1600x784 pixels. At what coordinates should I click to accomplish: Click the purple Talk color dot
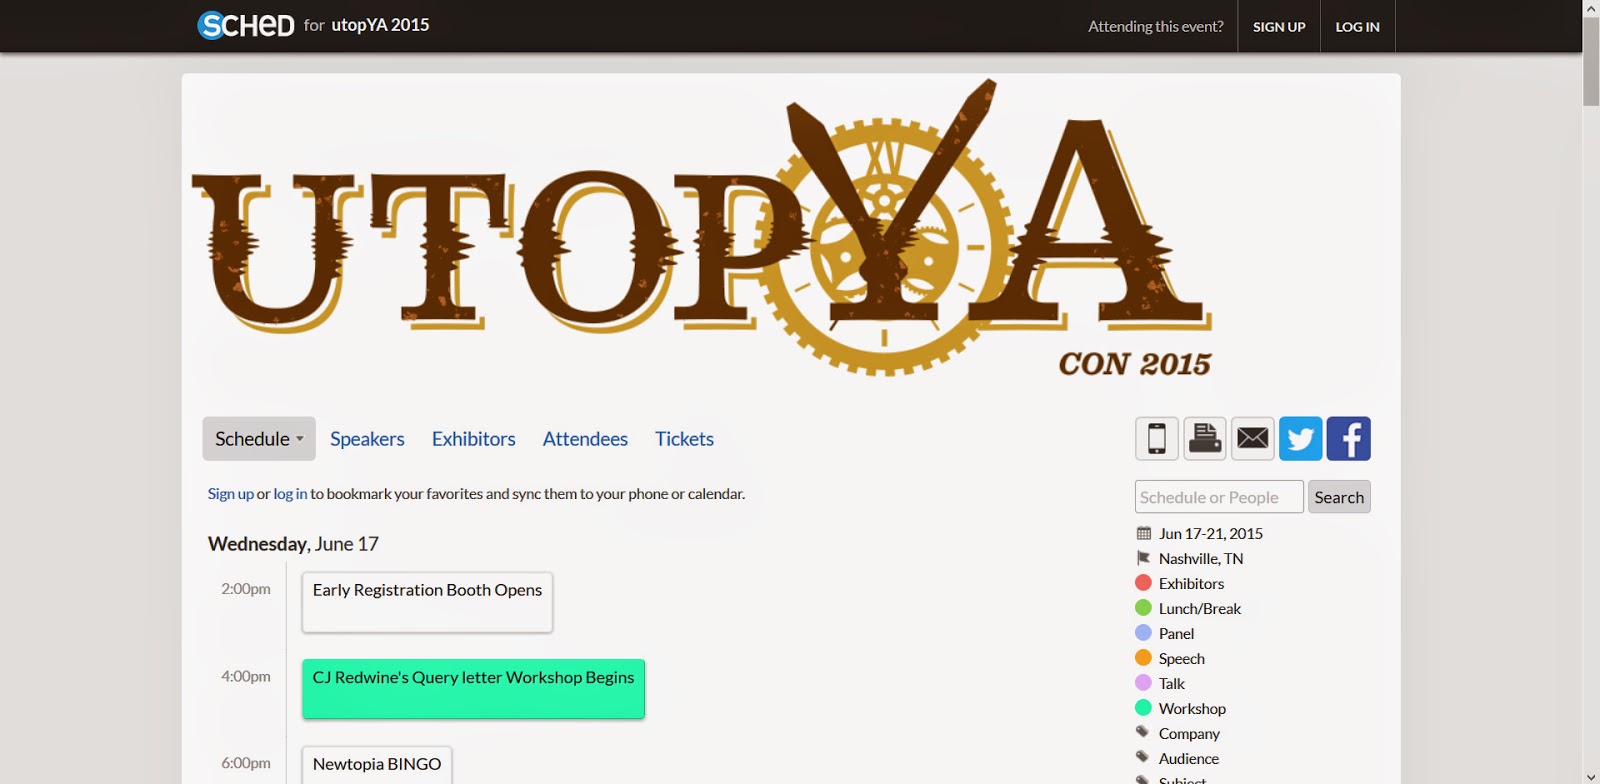tap(1144, 682)
